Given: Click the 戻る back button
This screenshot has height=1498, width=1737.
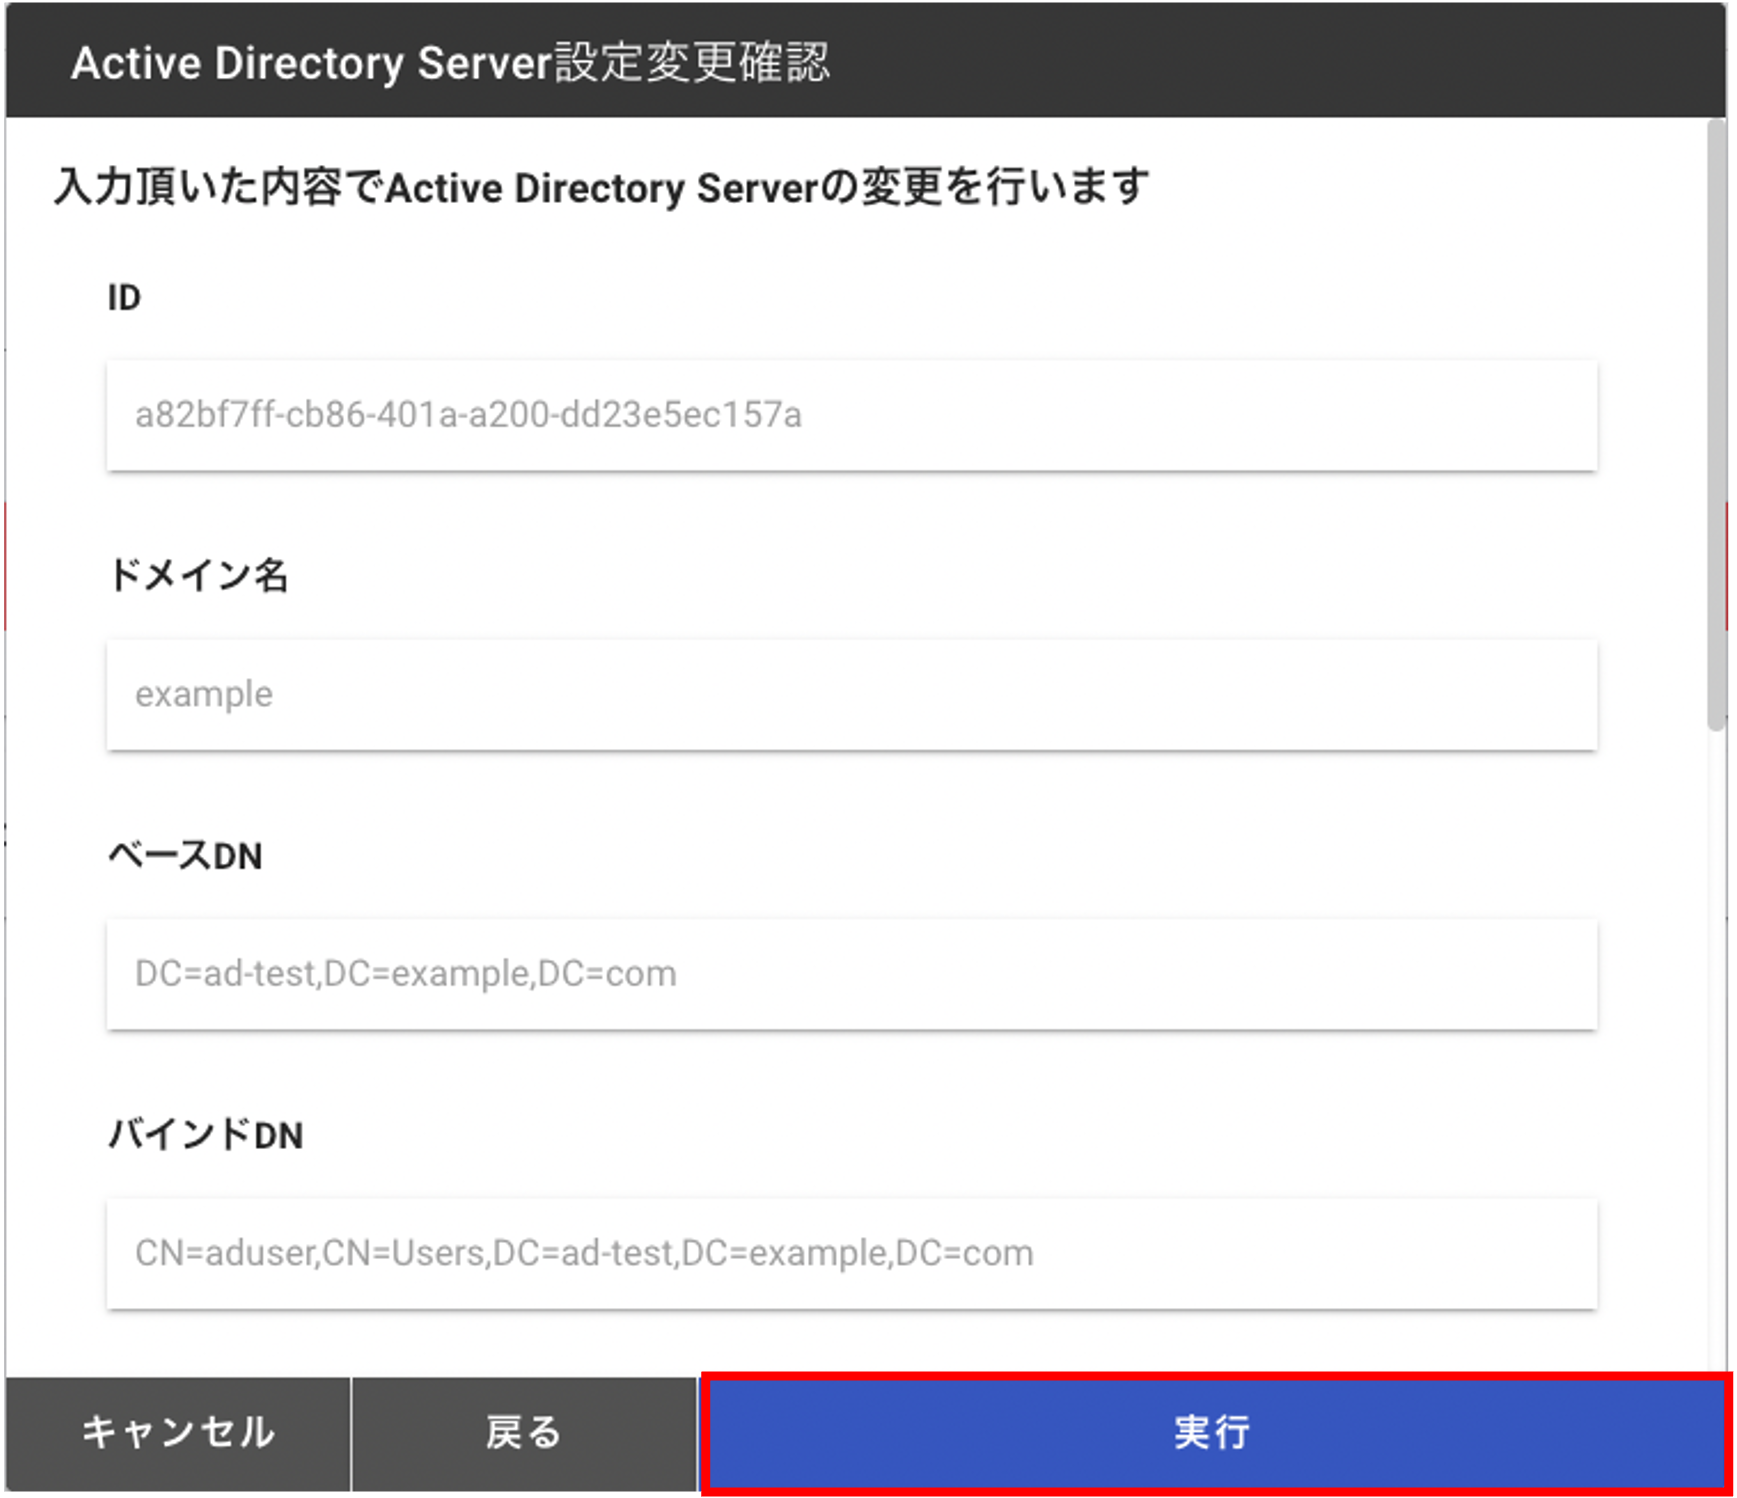Looking at the screenshot, I should click(524, 1433).
